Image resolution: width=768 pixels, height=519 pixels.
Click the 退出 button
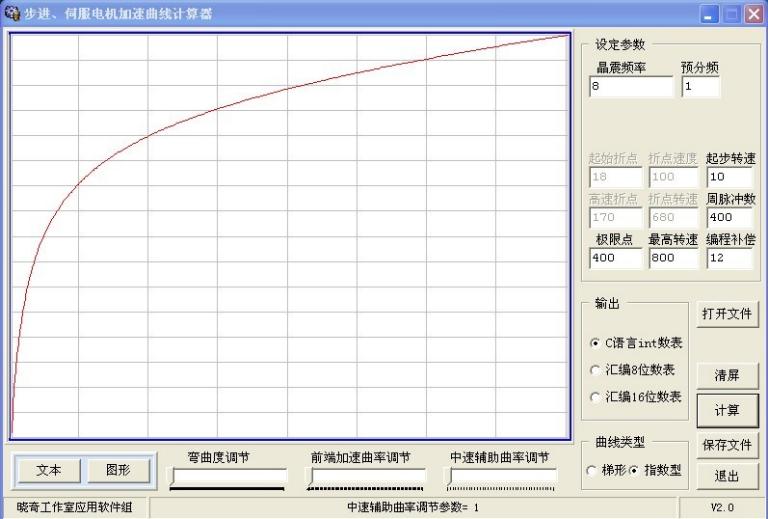tap(727, 476)
